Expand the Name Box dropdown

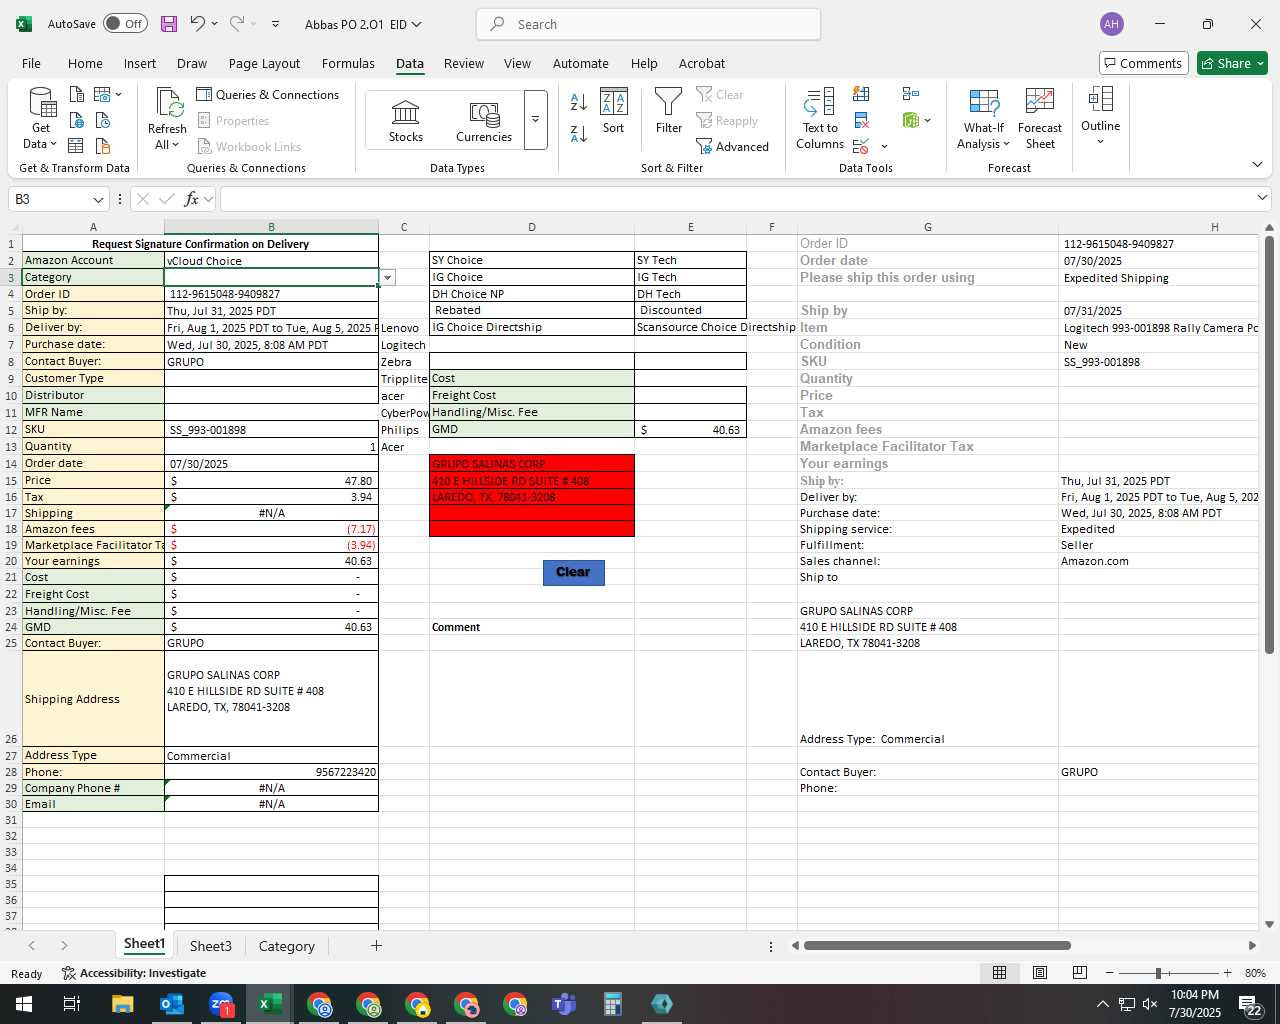coord(98,199)
